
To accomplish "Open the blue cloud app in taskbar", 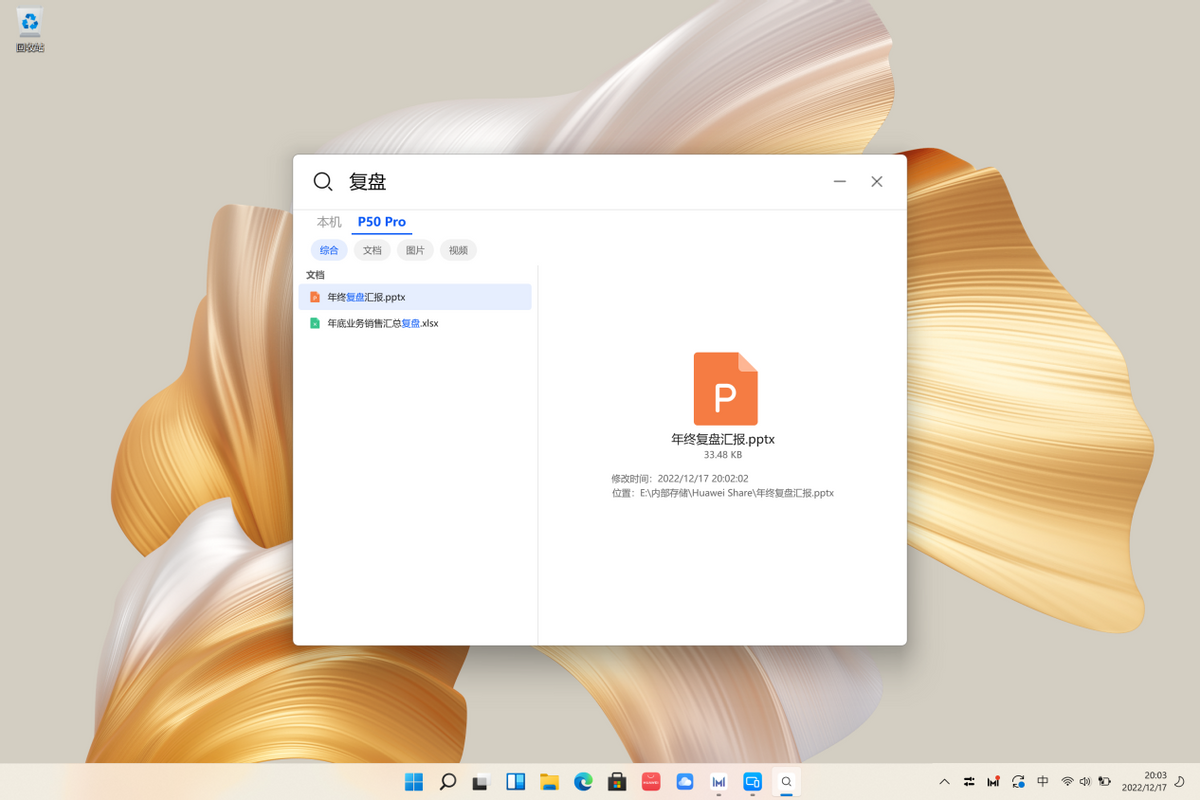I will 685,782.
